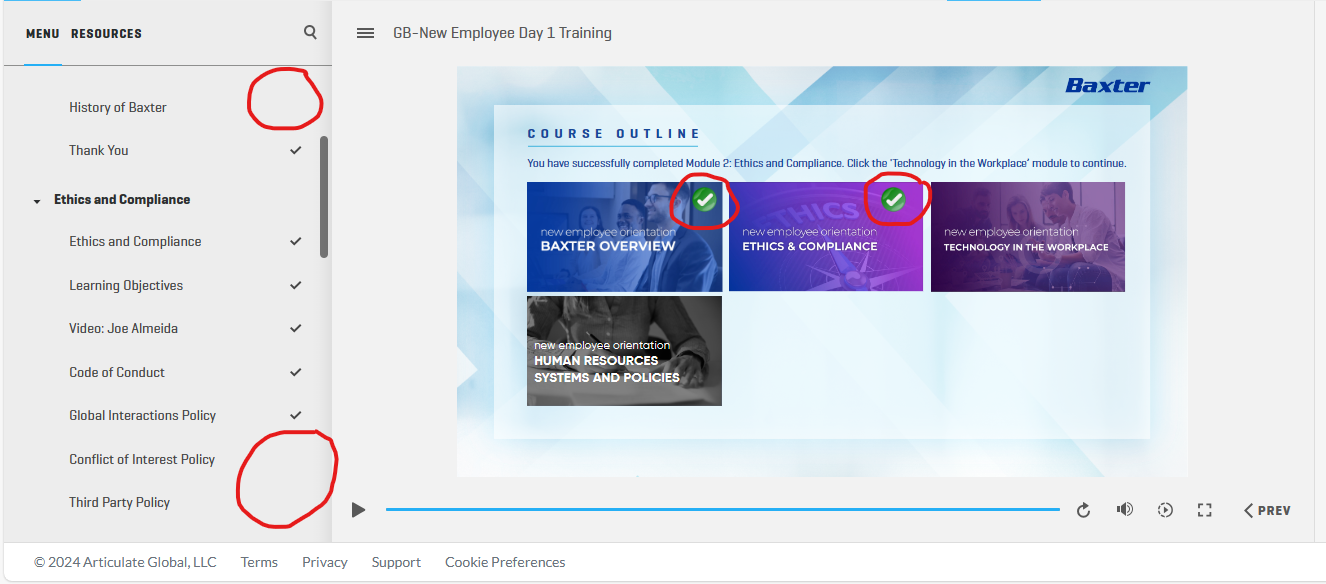Open Technology in the Workplace module tile
The image size is (1326, 584).
[1028, 237]
